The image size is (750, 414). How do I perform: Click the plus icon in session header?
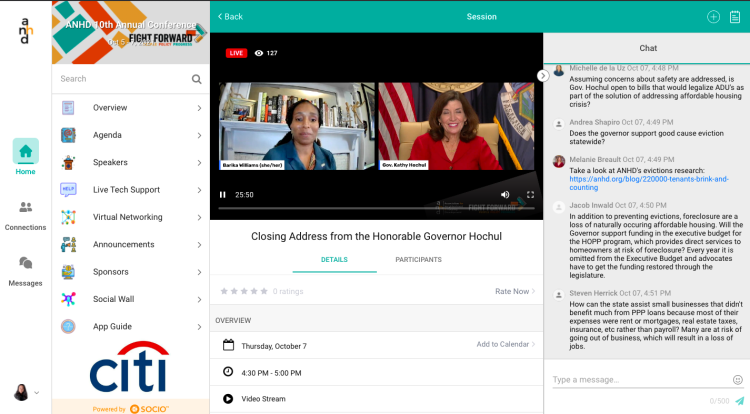(713, 17)
